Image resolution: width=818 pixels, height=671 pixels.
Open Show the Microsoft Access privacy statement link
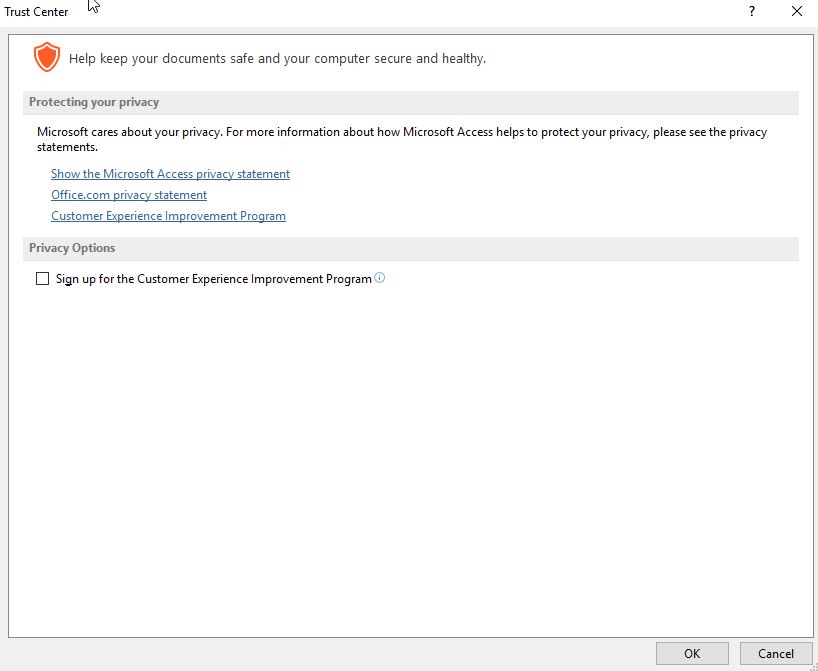click(x=170, y=174)
